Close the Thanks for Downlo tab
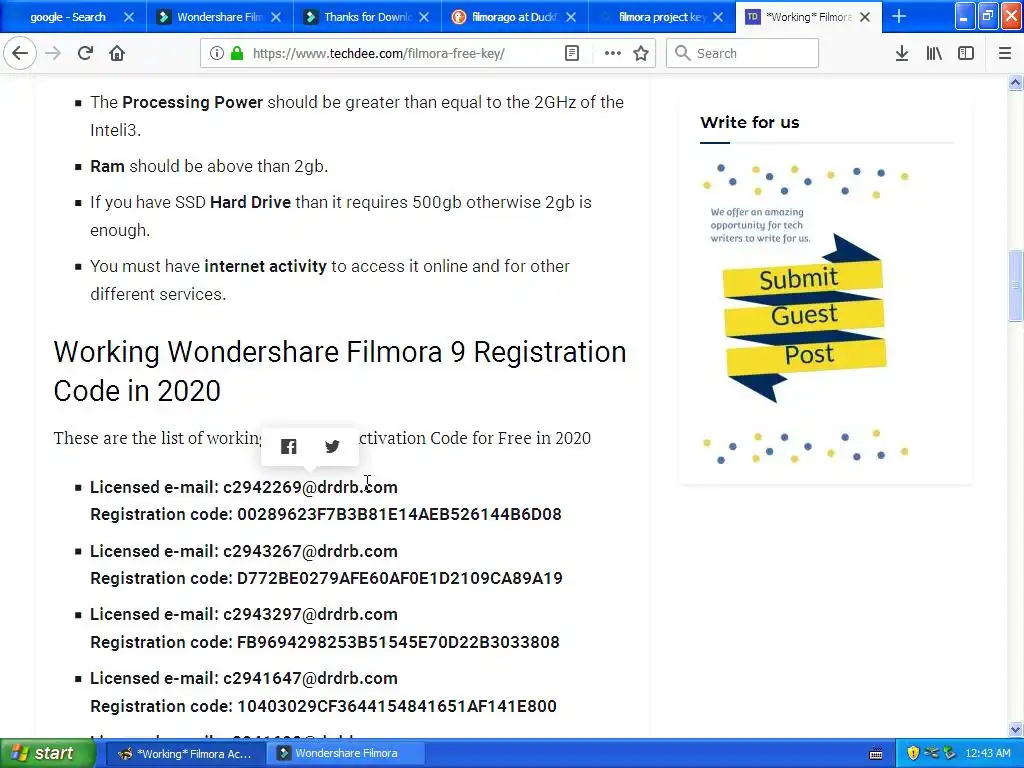This screenshot has height=768, width=1024. click(424, 17)
